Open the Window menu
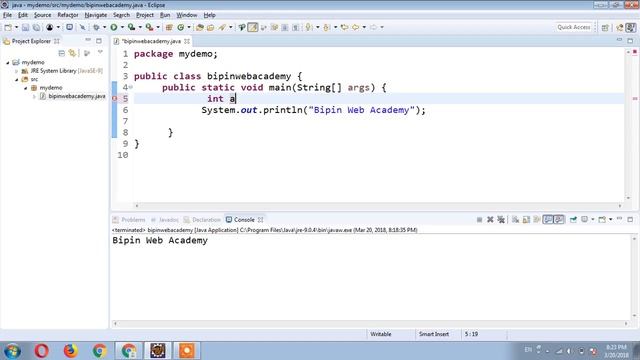The width and height of the screenshot is (640, 360). pos(187,15)
